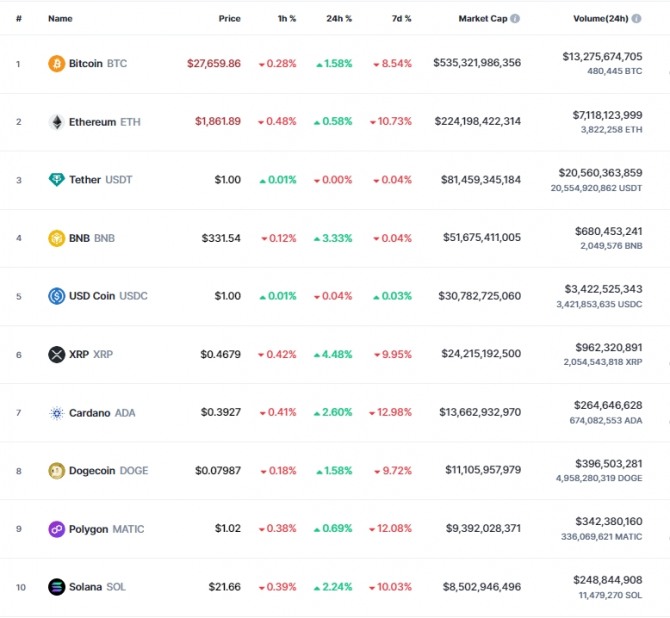Viewport: 670px width, 618px height.
Task: Sort the table by Price column
Action: tap(229, 18)
